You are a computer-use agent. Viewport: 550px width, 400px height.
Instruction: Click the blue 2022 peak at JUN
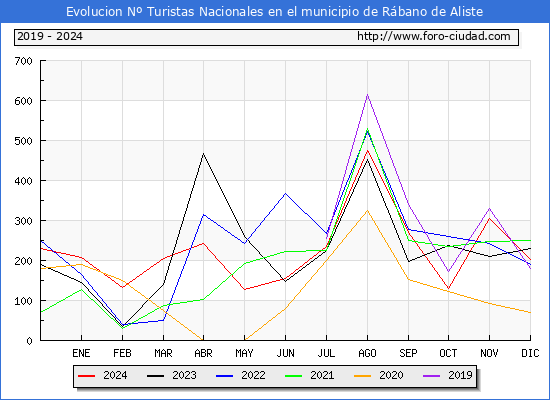coord(286,194)
